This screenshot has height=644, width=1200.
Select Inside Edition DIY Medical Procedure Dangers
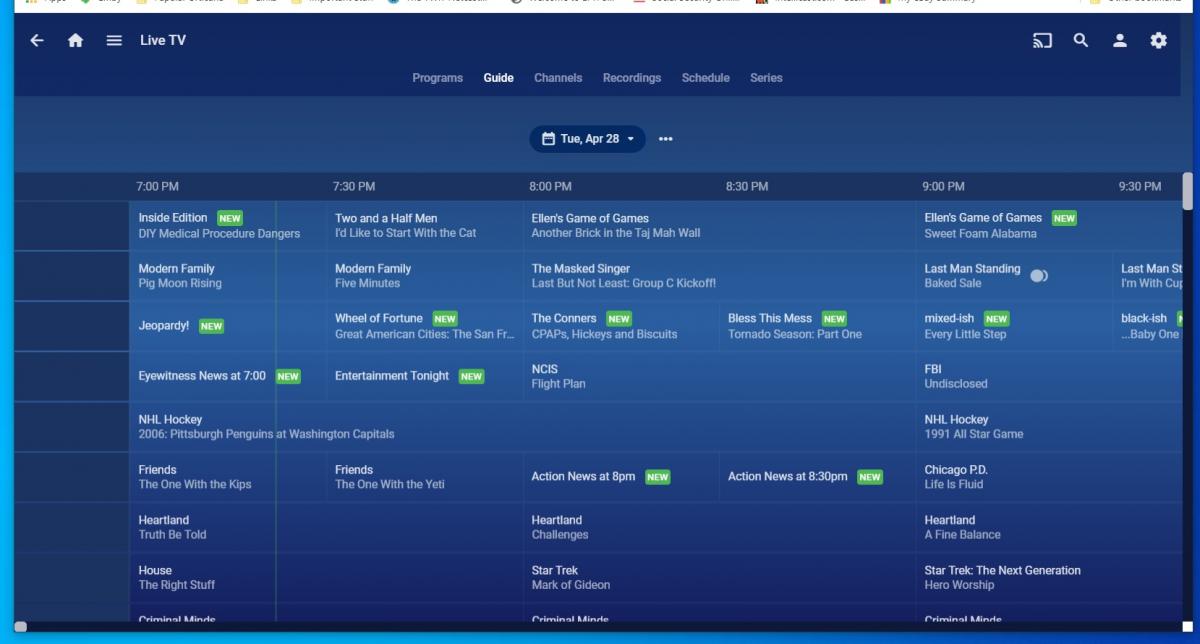tap(227, 226)
